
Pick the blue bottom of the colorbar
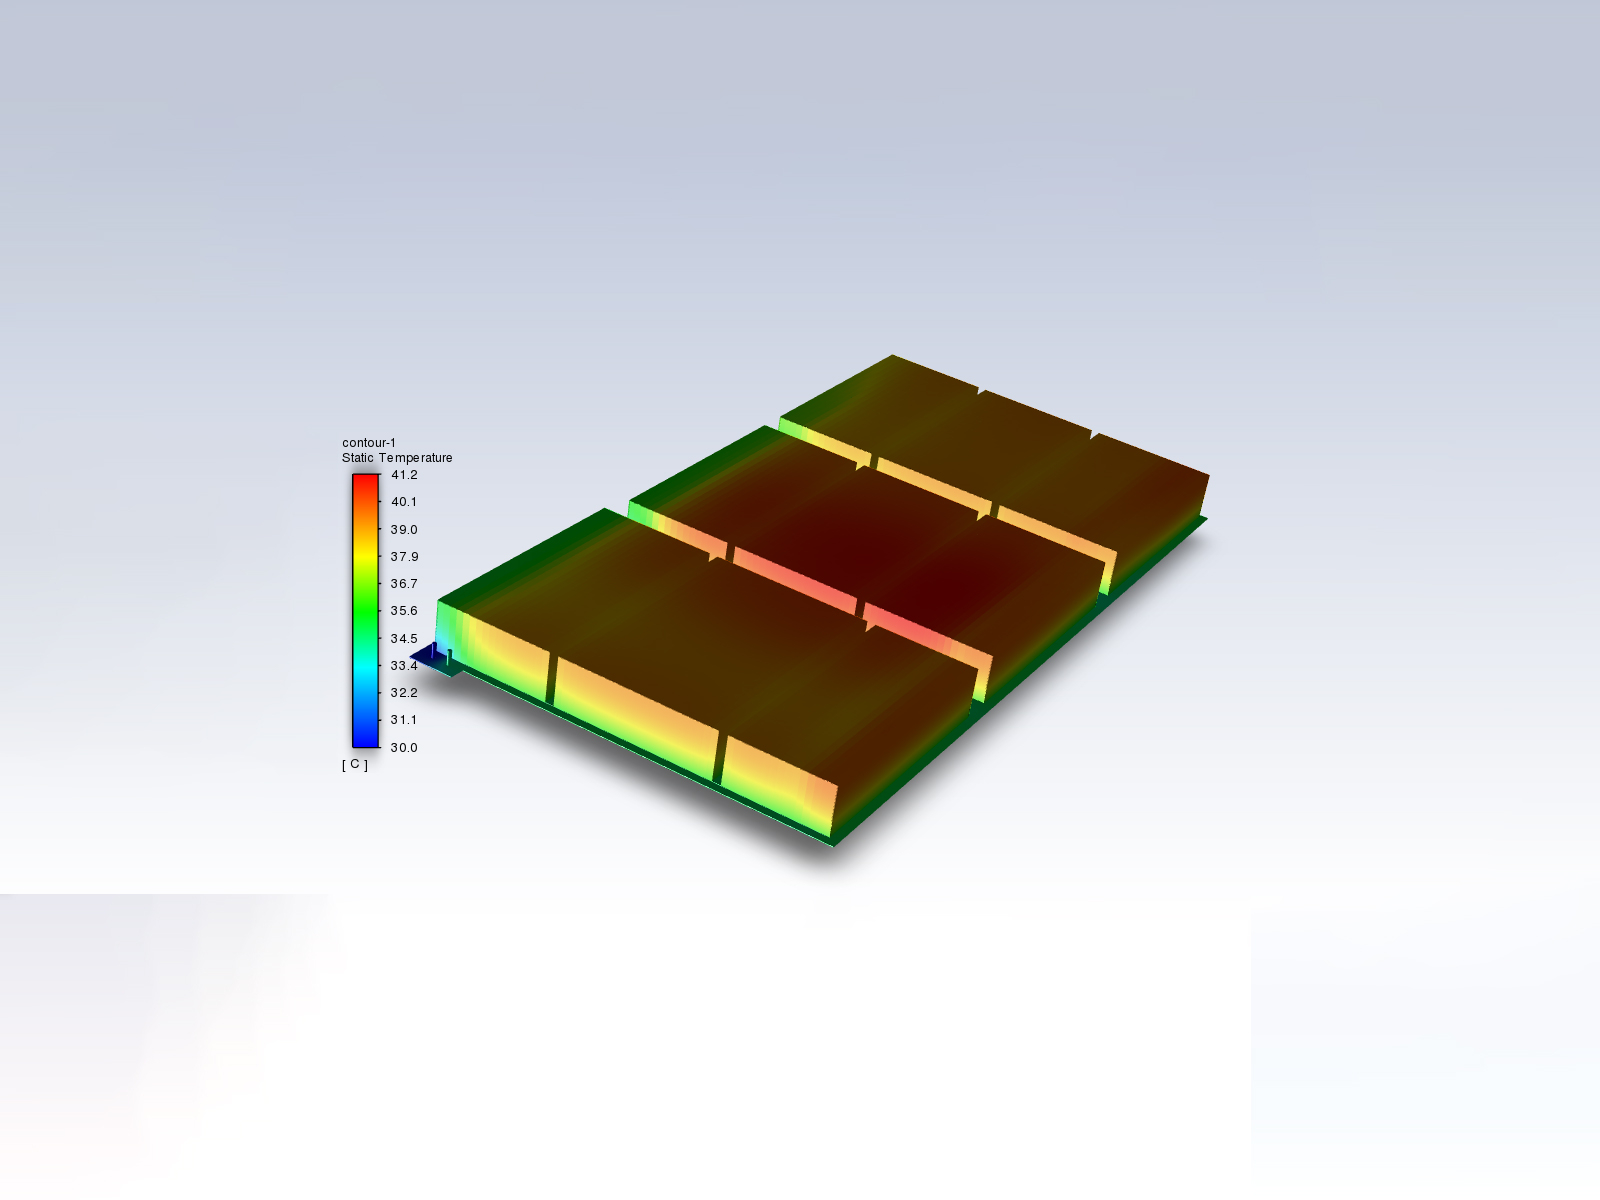365,738
